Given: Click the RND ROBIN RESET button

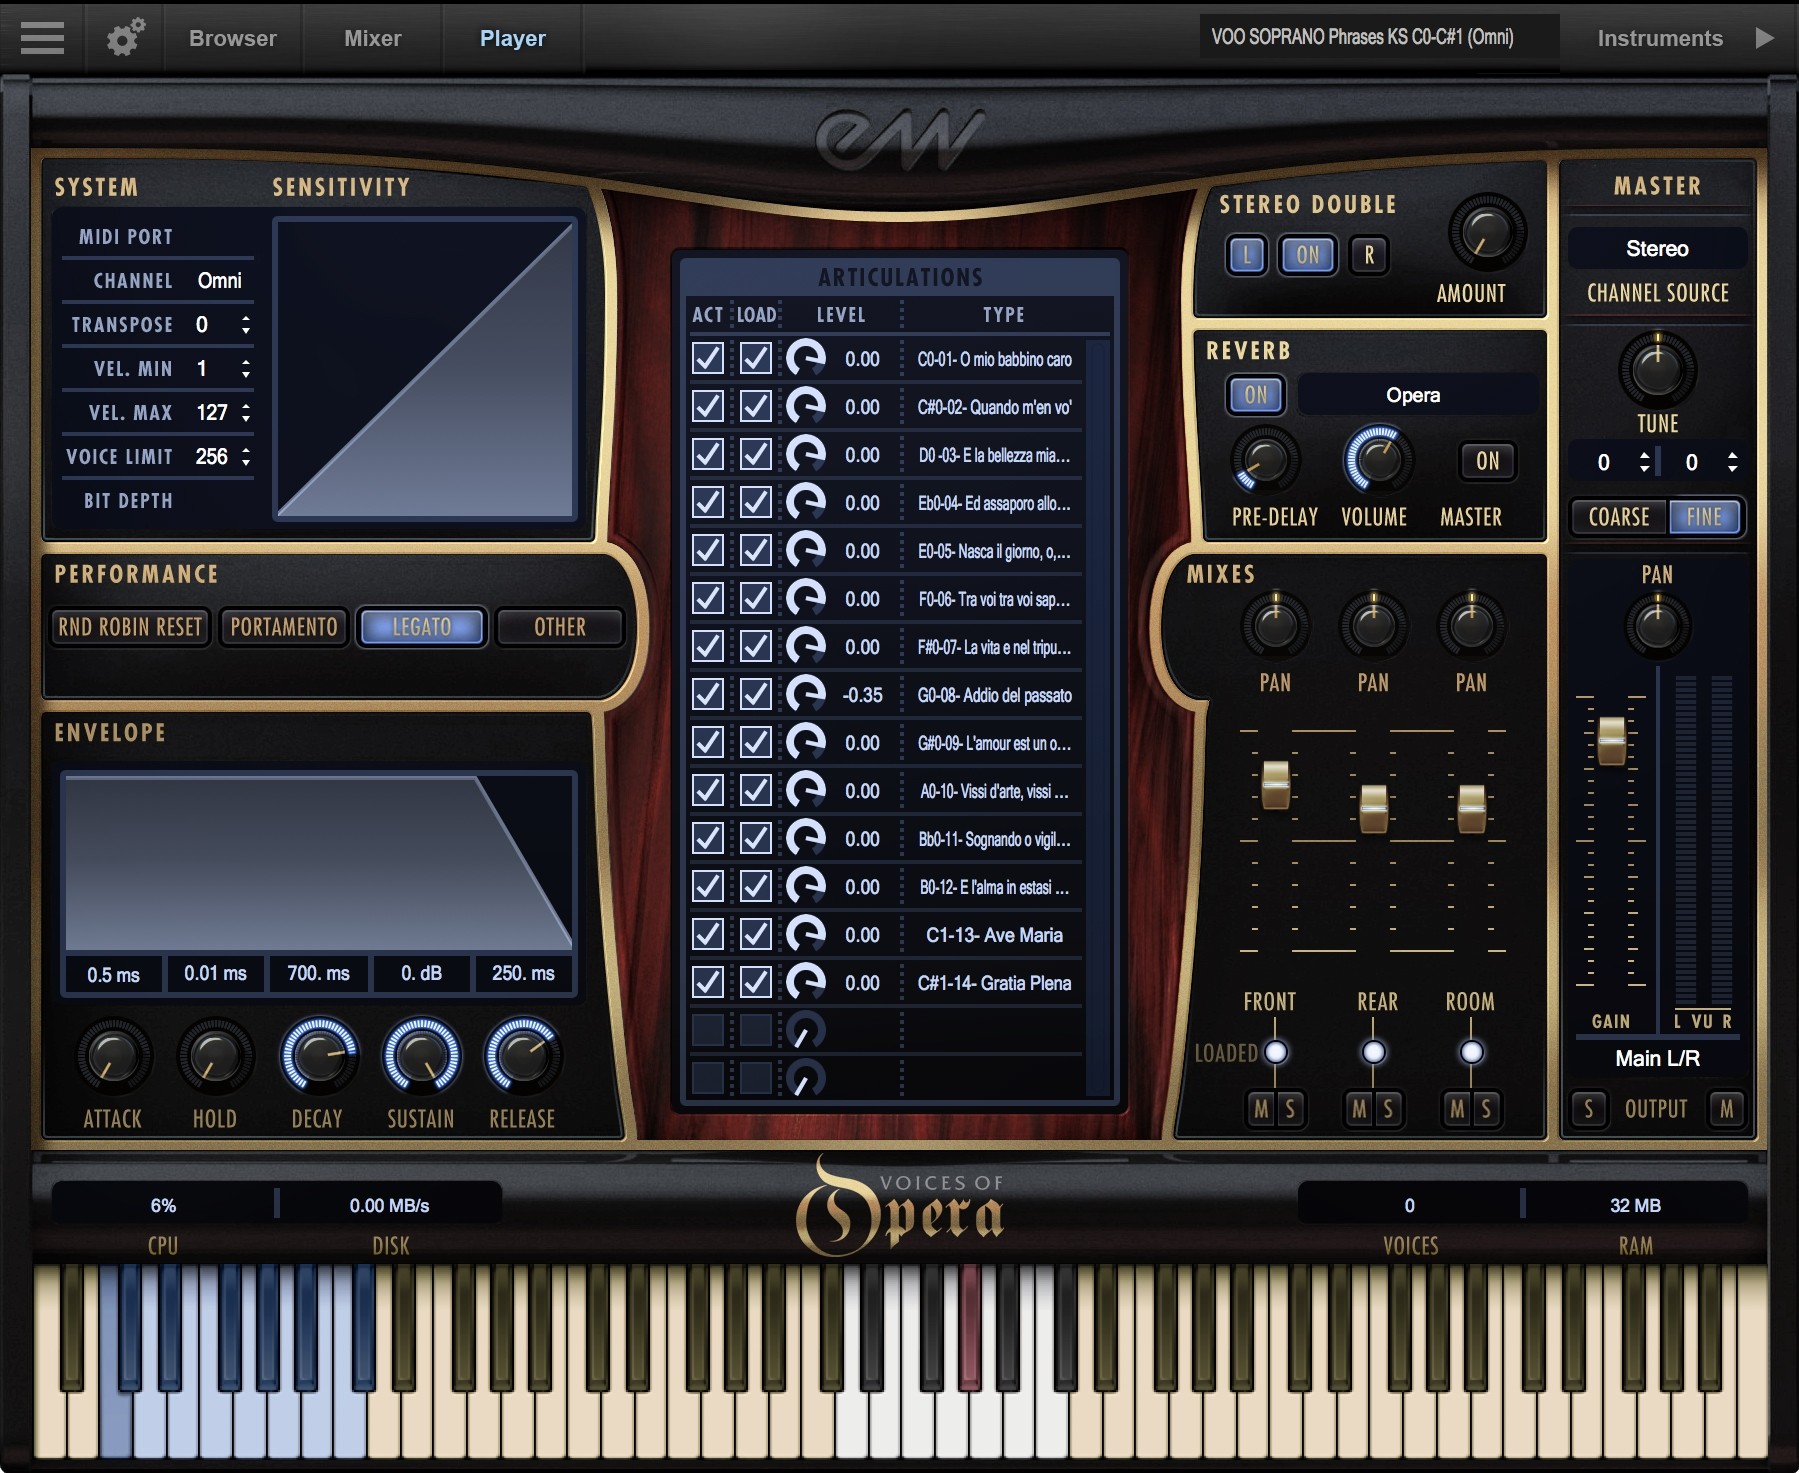Looking at the screenshot, I should click(130, 627).
